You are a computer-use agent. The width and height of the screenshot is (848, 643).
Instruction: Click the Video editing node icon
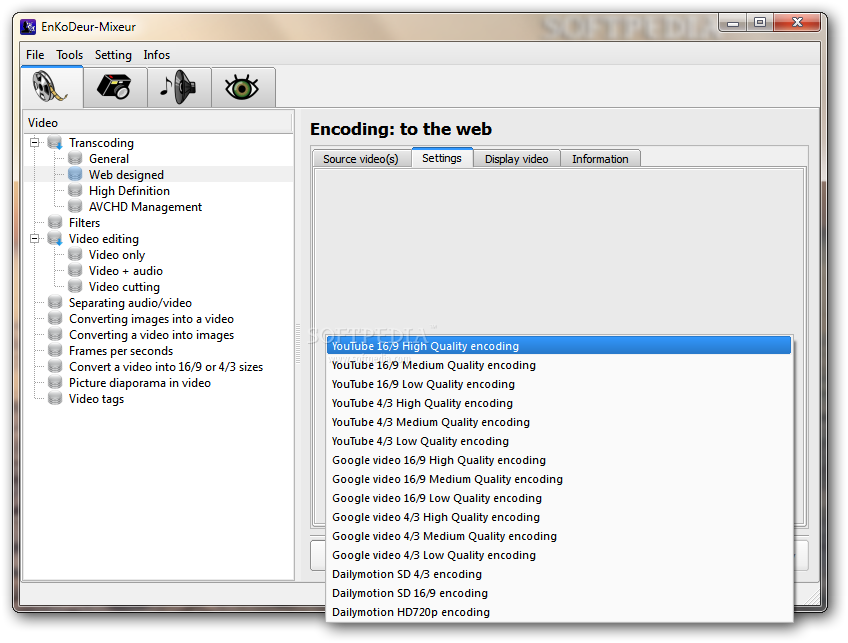coord(55,238)
